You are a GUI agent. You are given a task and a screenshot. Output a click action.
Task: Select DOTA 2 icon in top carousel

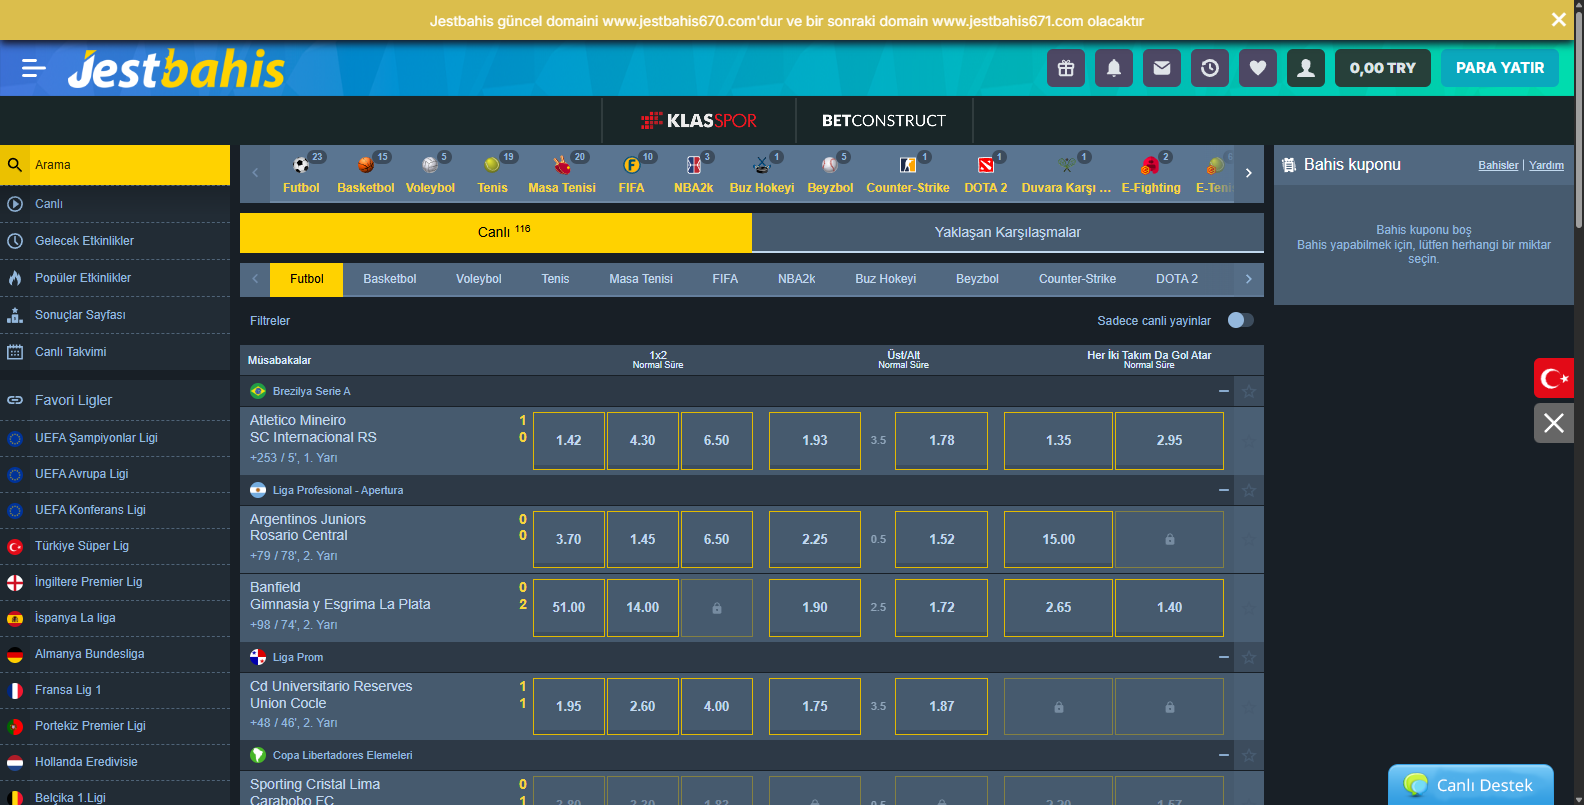pyautogui.click(x=986, y=174)
